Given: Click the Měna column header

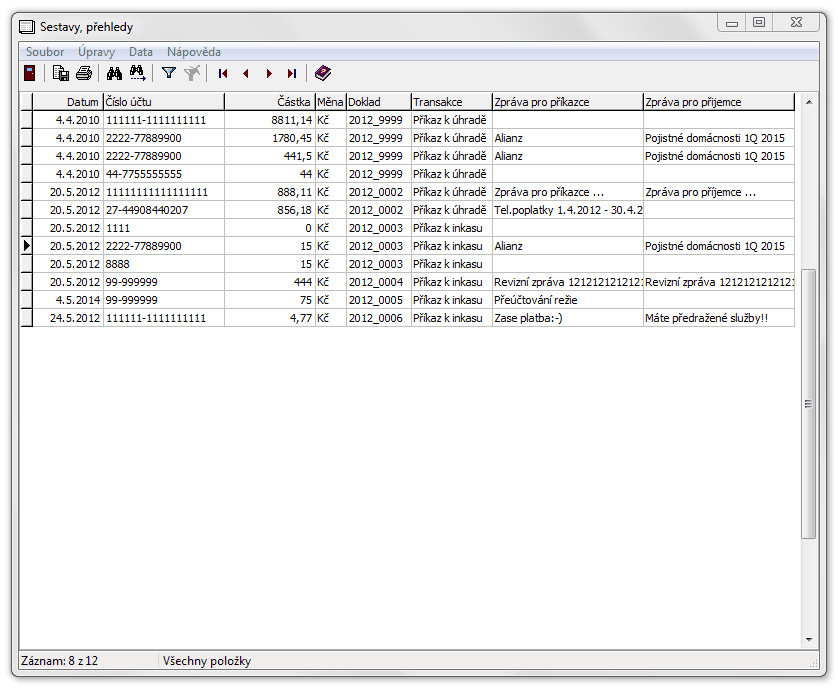Looking at the screenshot, I should (331, 102).
